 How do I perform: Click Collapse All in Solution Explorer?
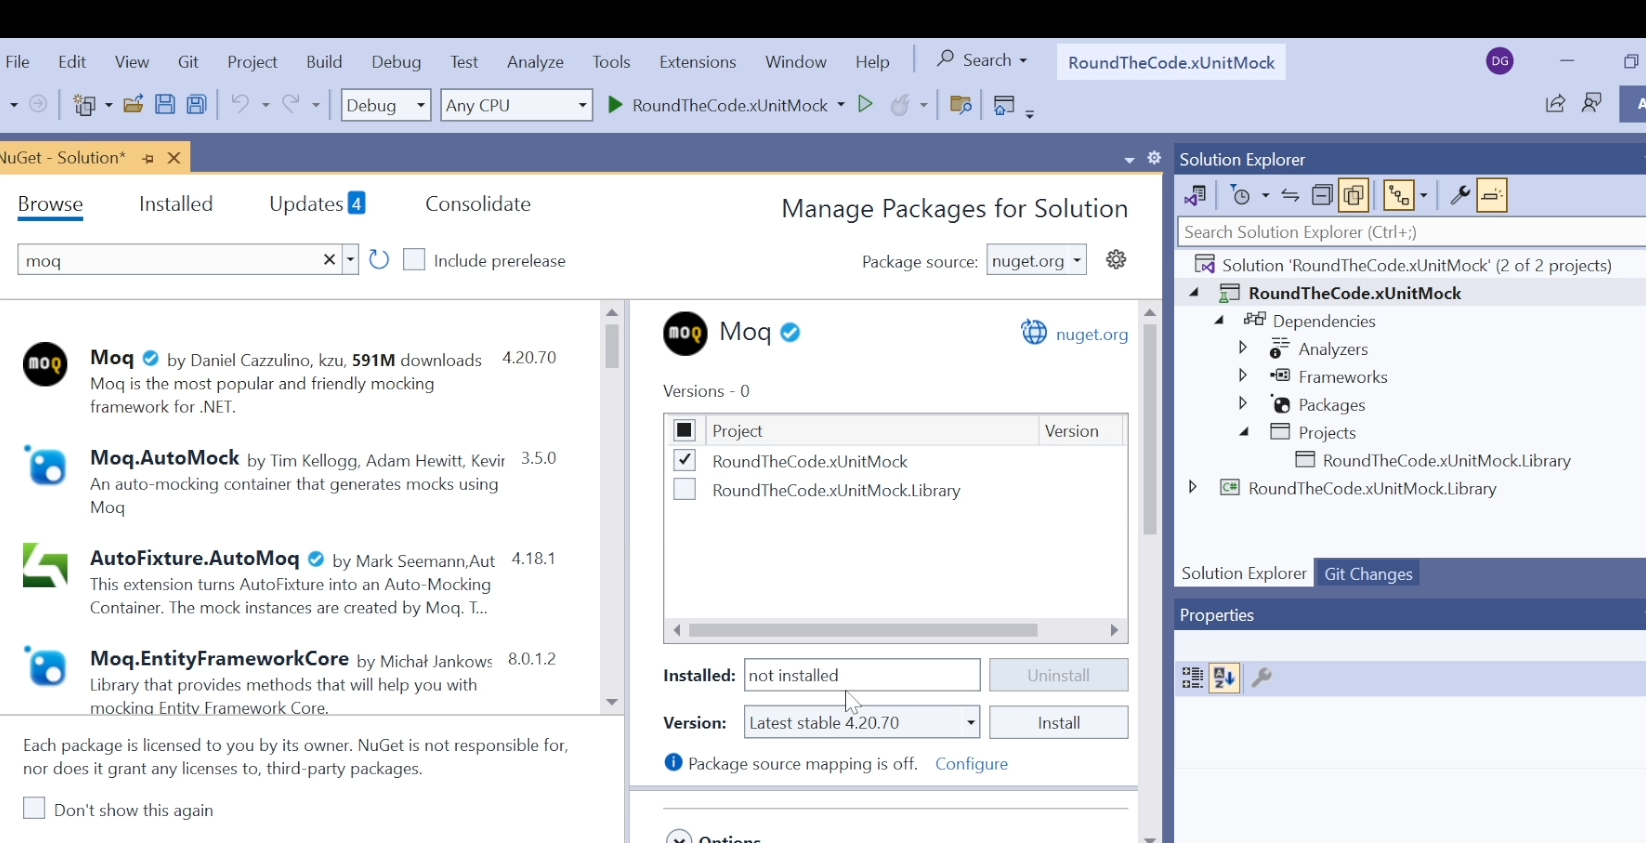pyautogui.click(x=1322, y=196)
